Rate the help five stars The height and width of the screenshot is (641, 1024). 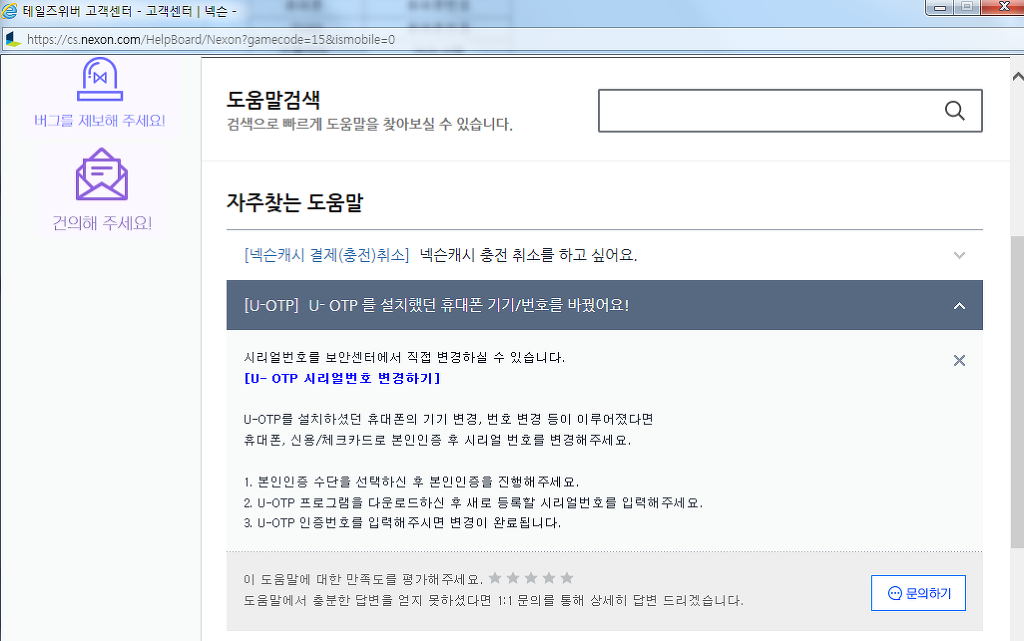567,578
